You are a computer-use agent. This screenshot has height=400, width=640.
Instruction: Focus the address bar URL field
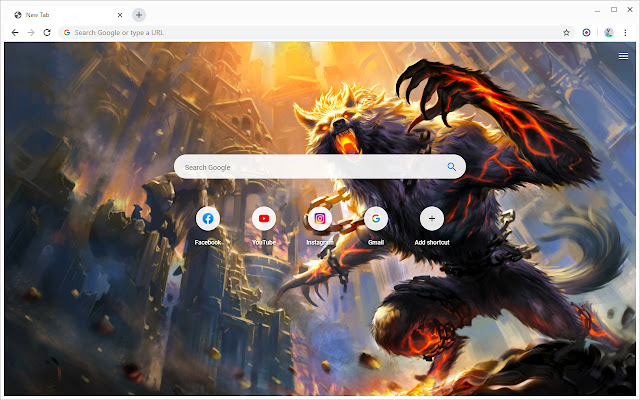tap(316, 33)
